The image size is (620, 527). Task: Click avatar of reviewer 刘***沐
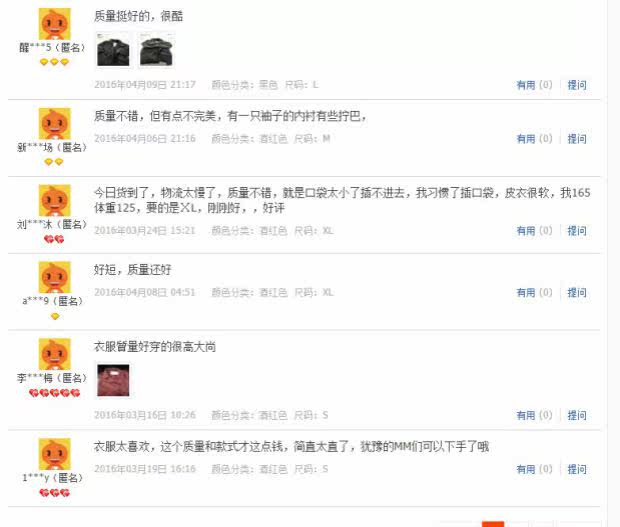click(x=55, y=200)
